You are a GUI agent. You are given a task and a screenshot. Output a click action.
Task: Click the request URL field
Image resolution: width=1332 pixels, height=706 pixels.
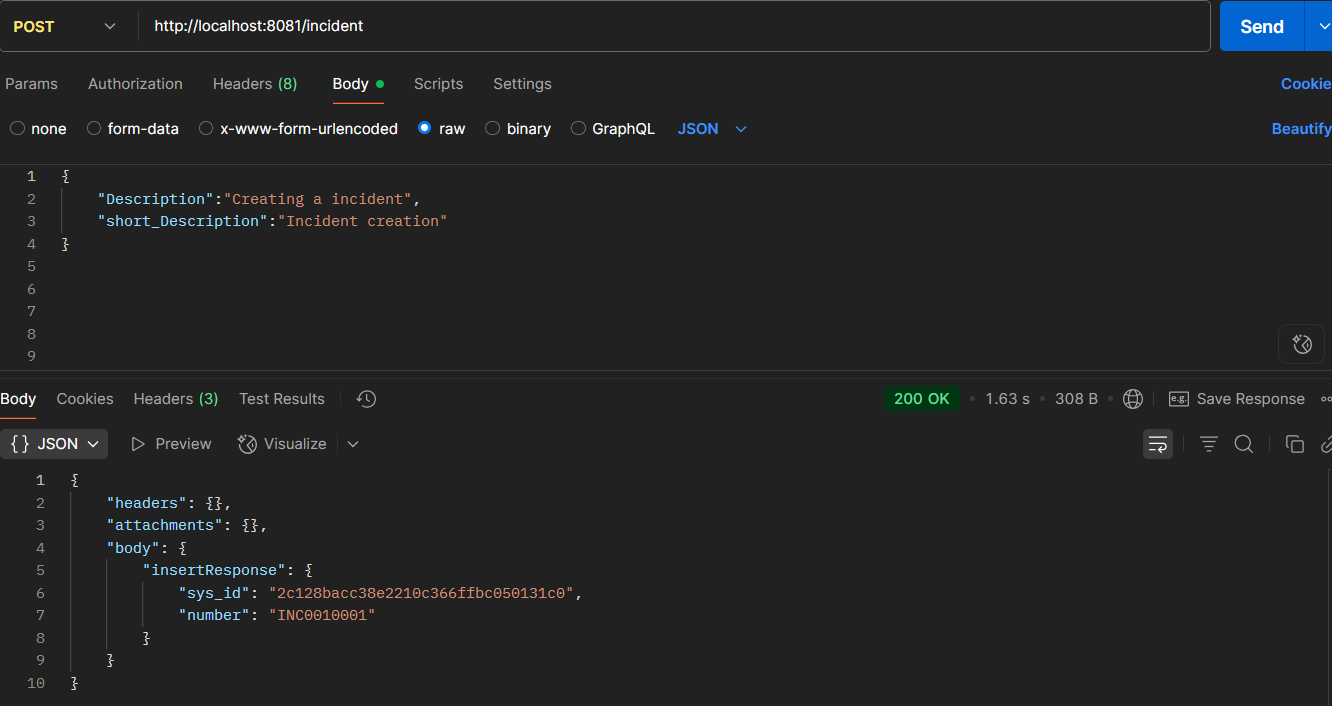click(675, 27)
